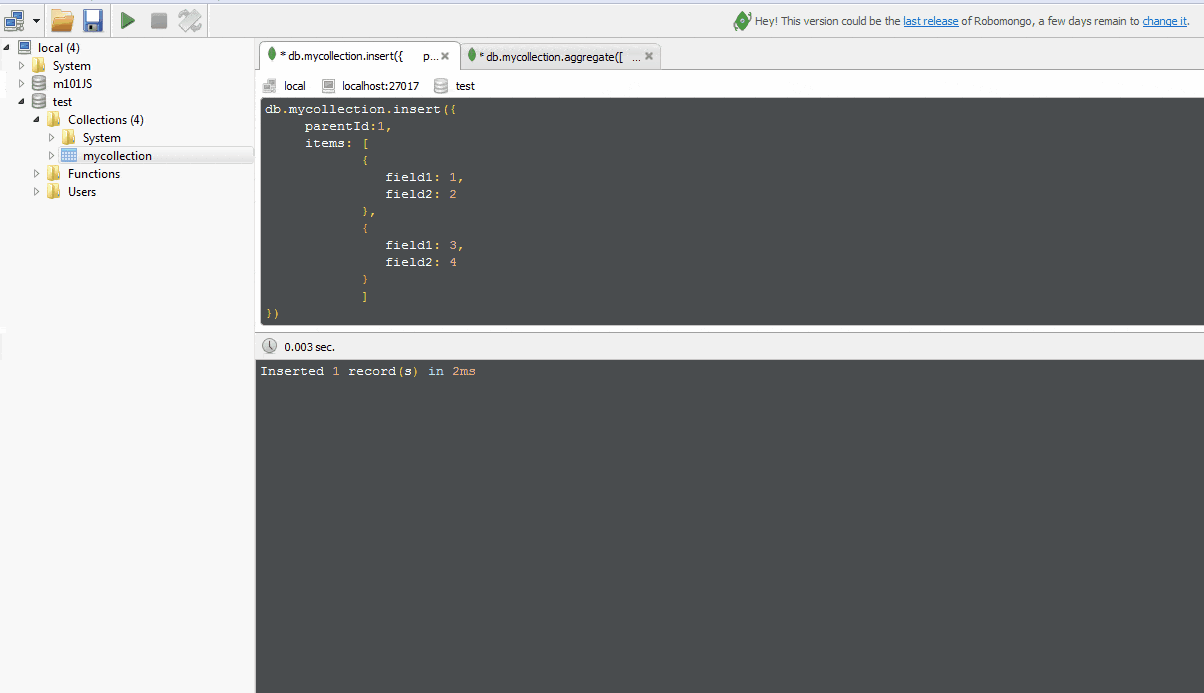The height and width of the screenshot is (693, 1204).
Task: Expand the mycollection tree arrow
Action: pyautogui.click(x=52, y=155)
